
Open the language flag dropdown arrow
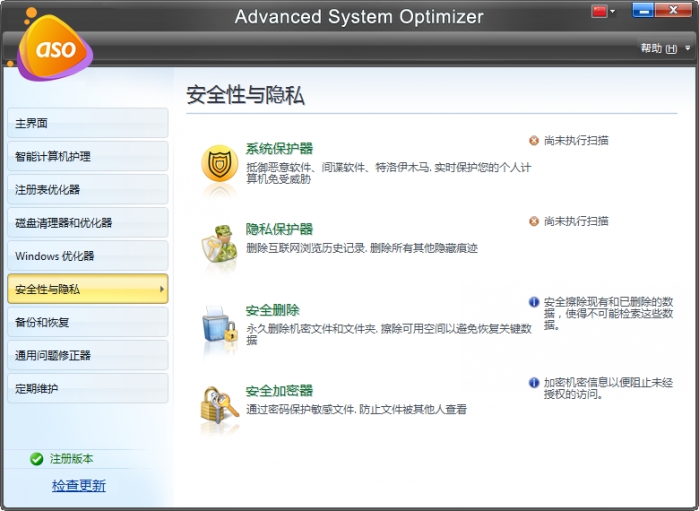pyautogui.click(x=613, y=12)
